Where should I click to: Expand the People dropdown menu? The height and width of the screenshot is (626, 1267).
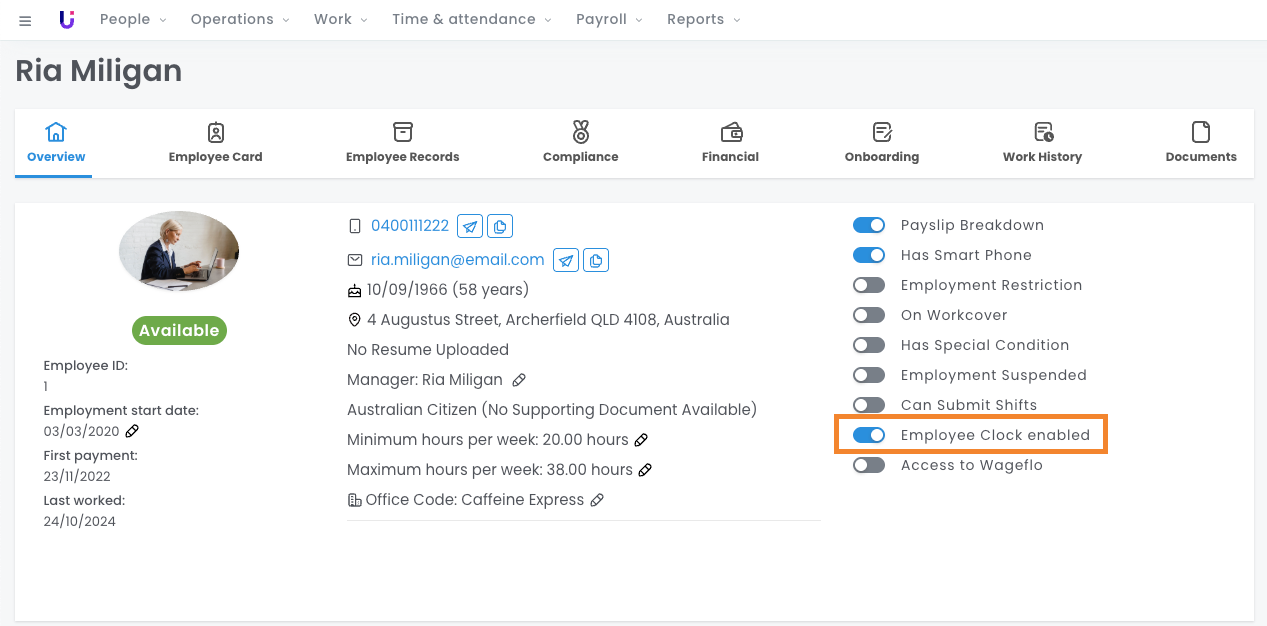133,19
